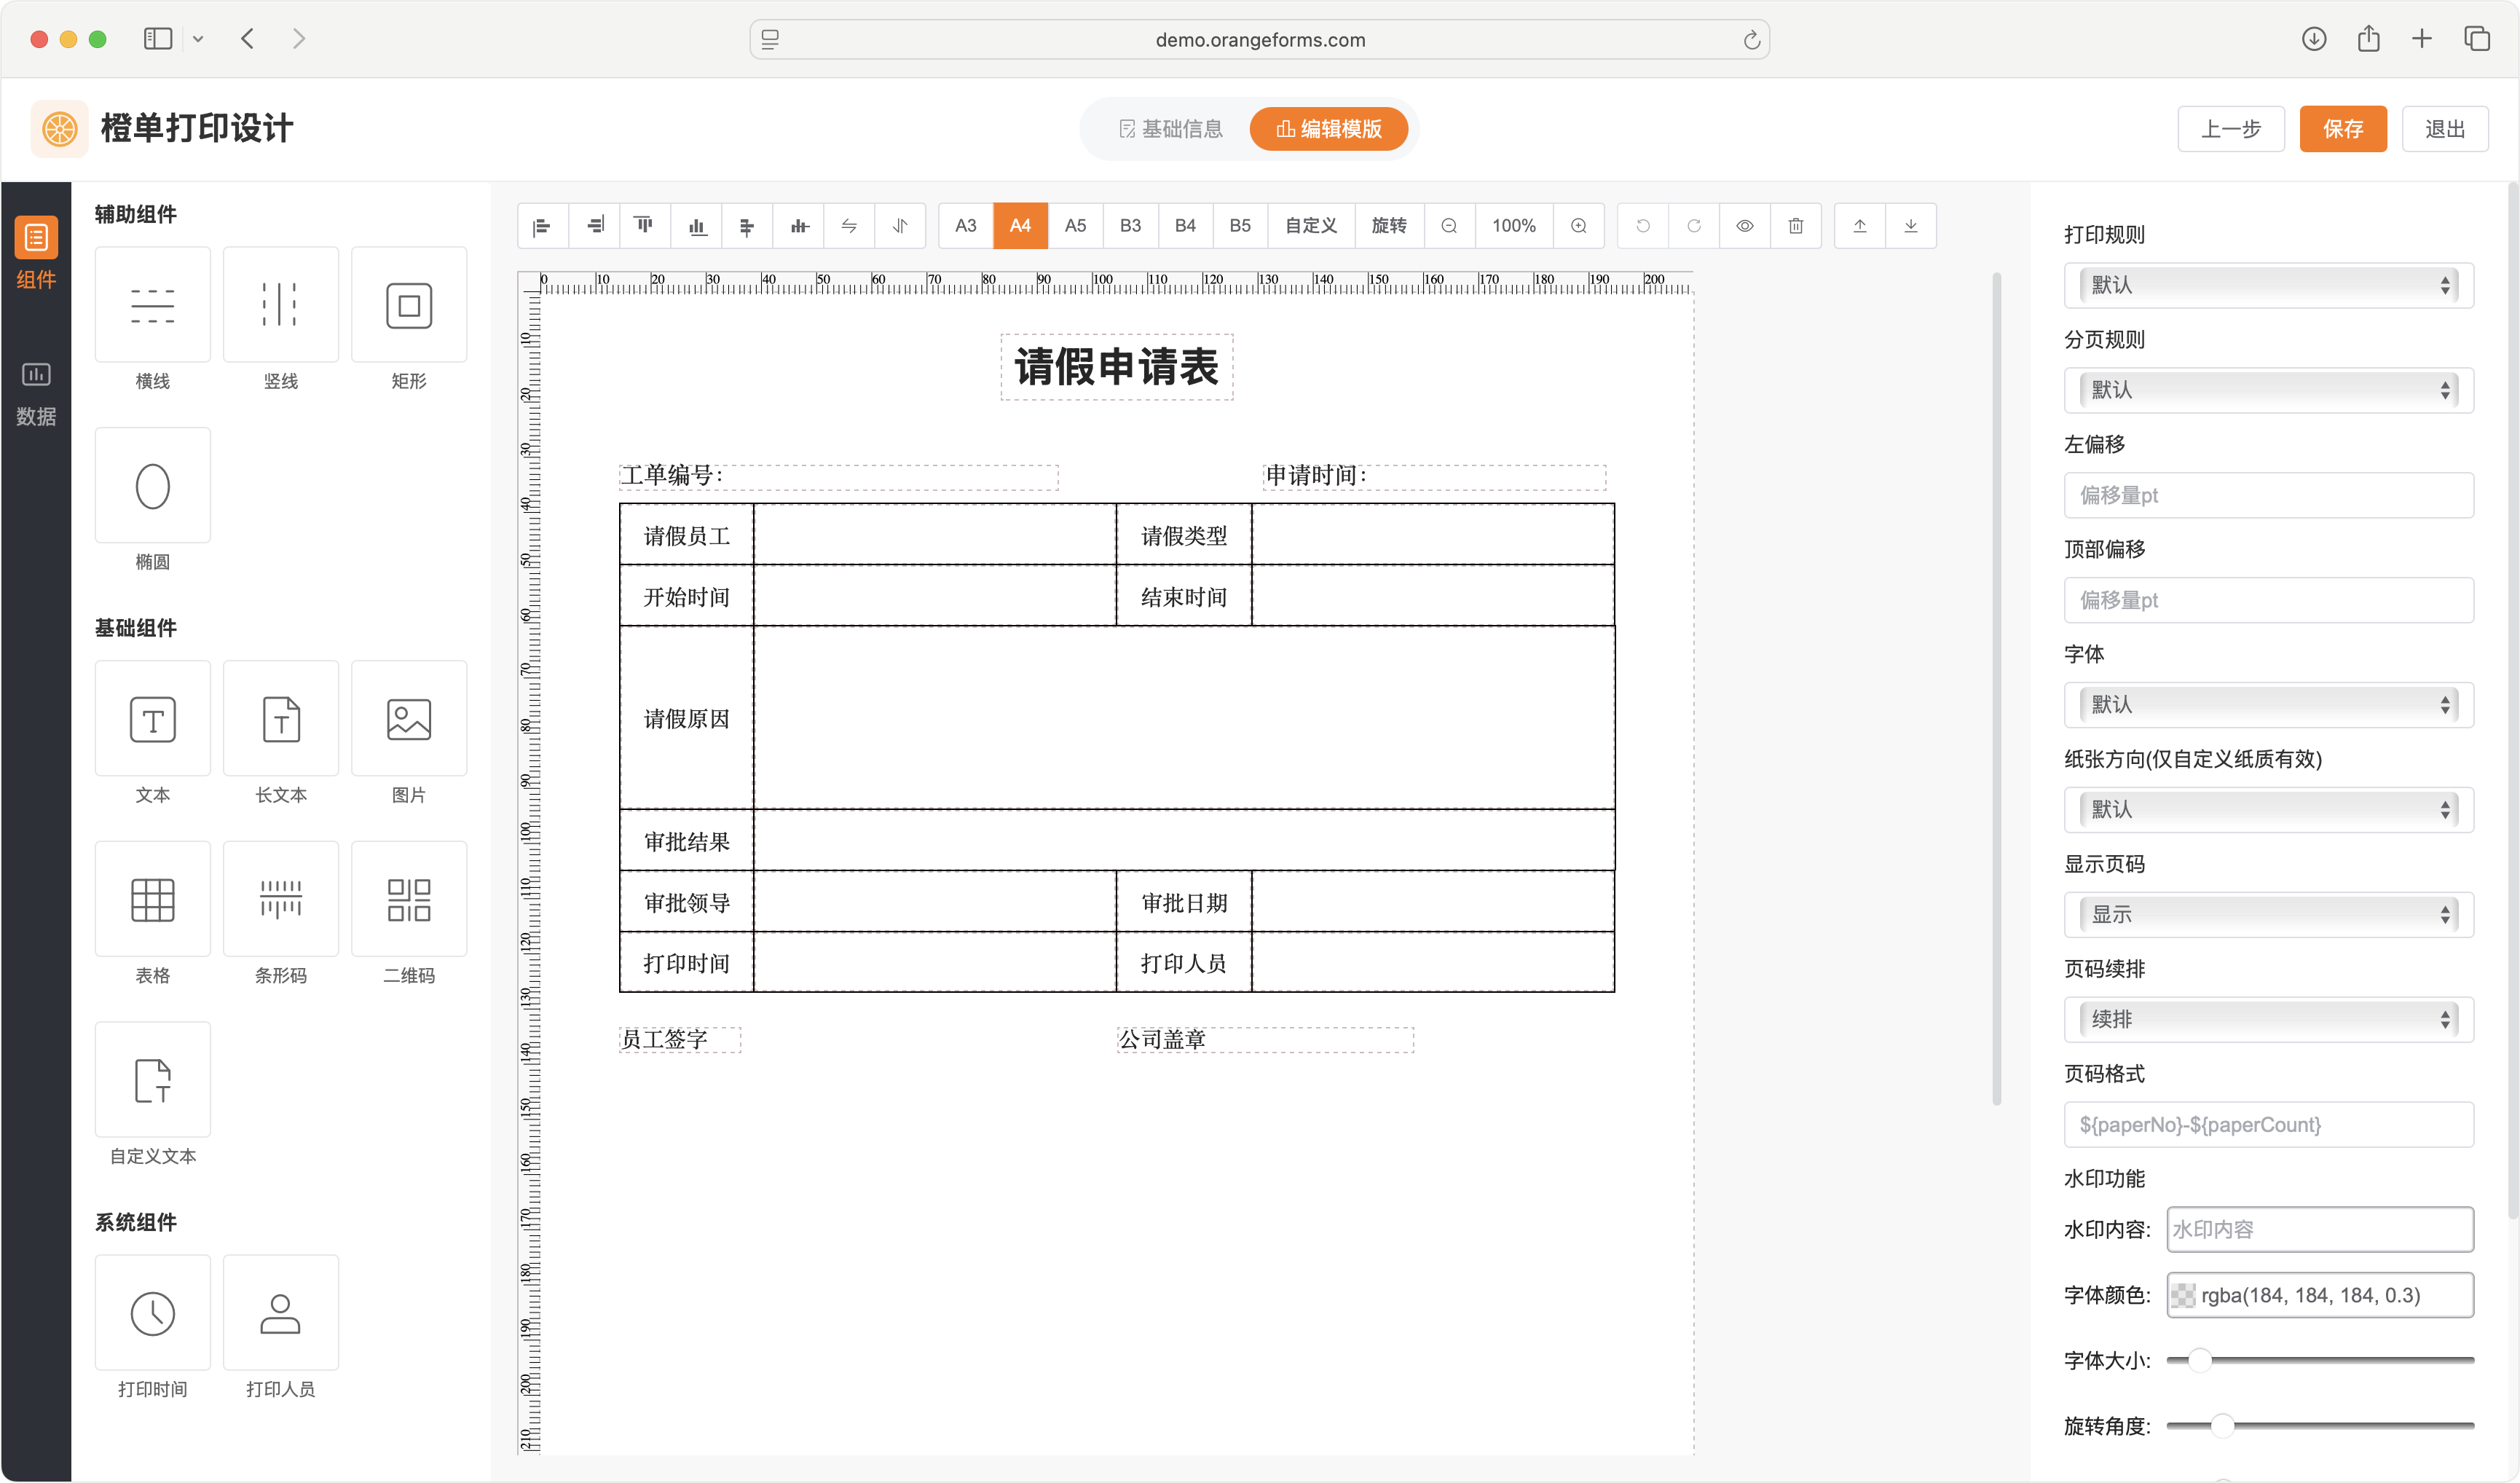Toggle preview with the eye icon
2520x1483 pixels.
(1744, 226)
